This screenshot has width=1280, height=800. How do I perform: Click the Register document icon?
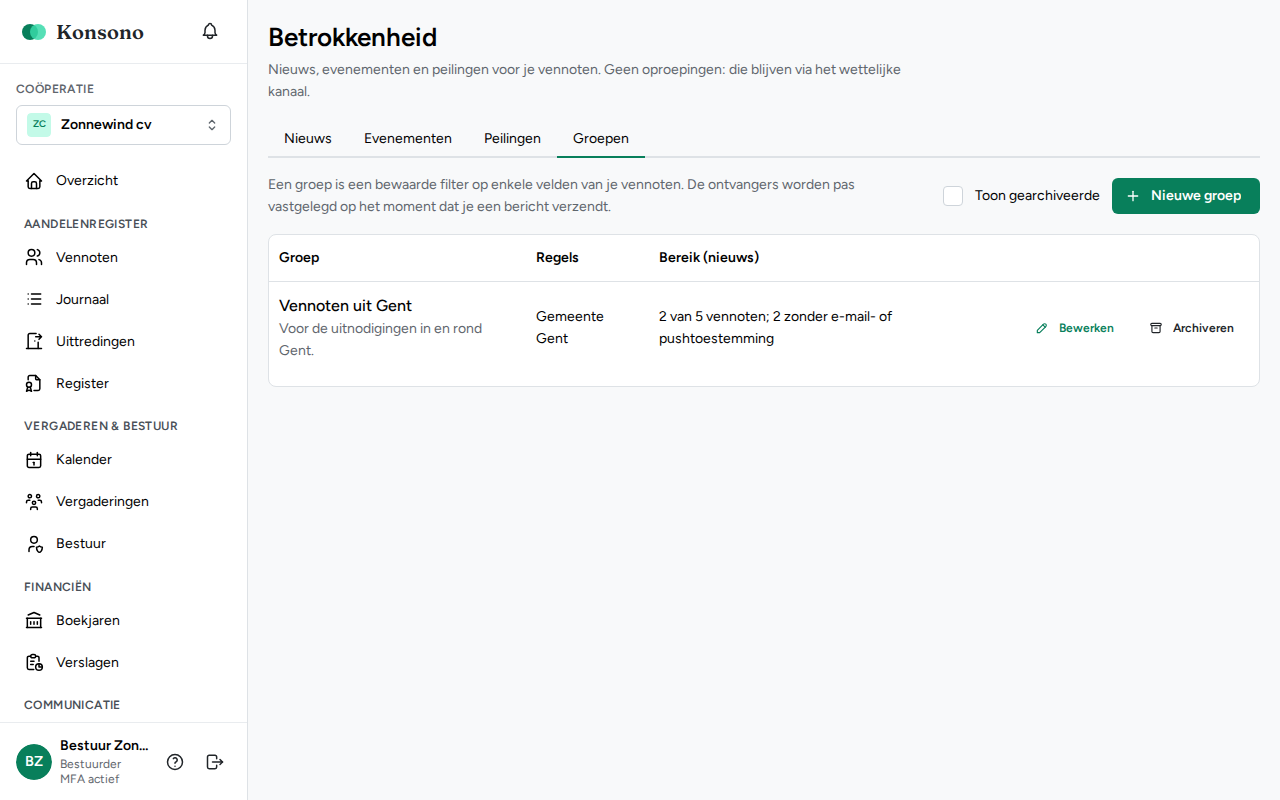[34, 384]
